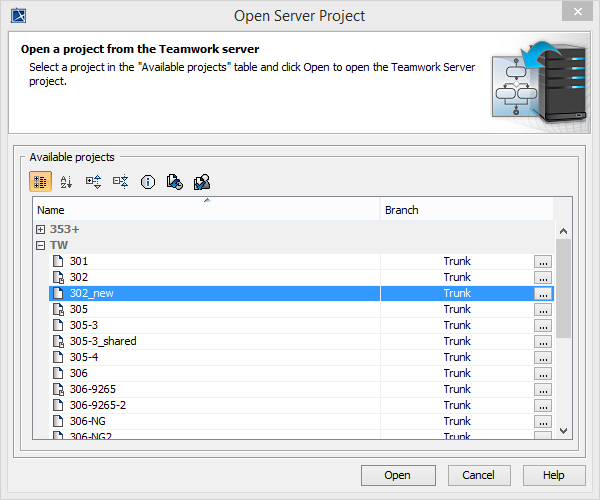This screenshot has width=600, height=500.
Task: Click the Open button
Action: pyautogui.click(x=398, y=475)
